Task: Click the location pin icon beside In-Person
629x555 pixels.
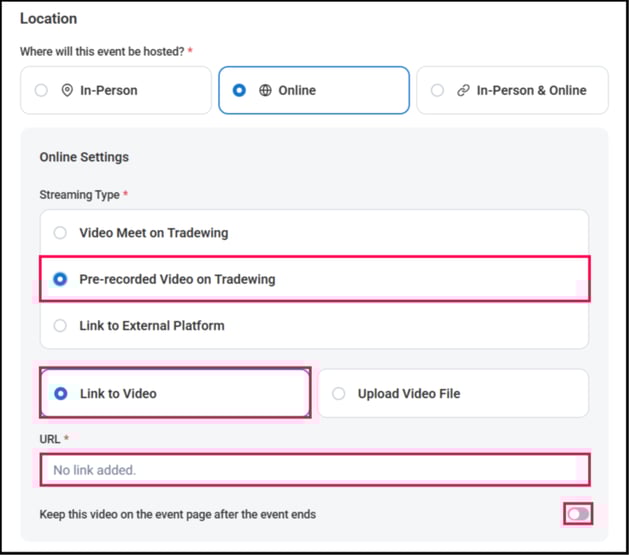Action: coord(67,90)
